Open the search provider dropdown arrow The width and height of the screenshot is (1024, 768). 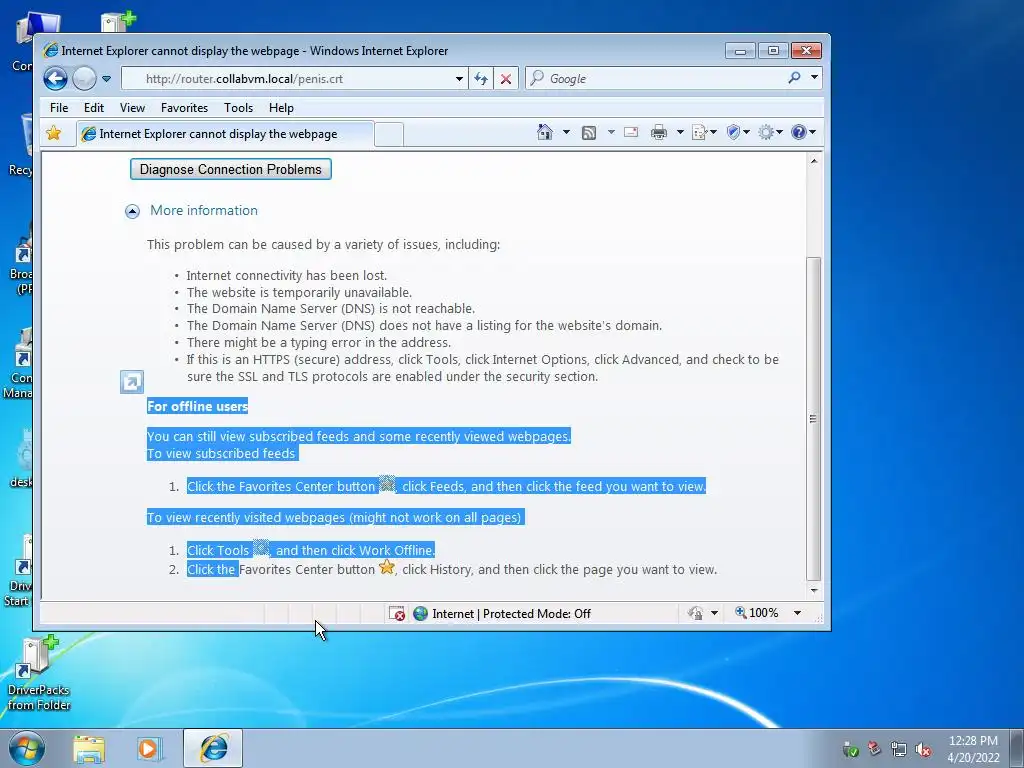point(814,78)
